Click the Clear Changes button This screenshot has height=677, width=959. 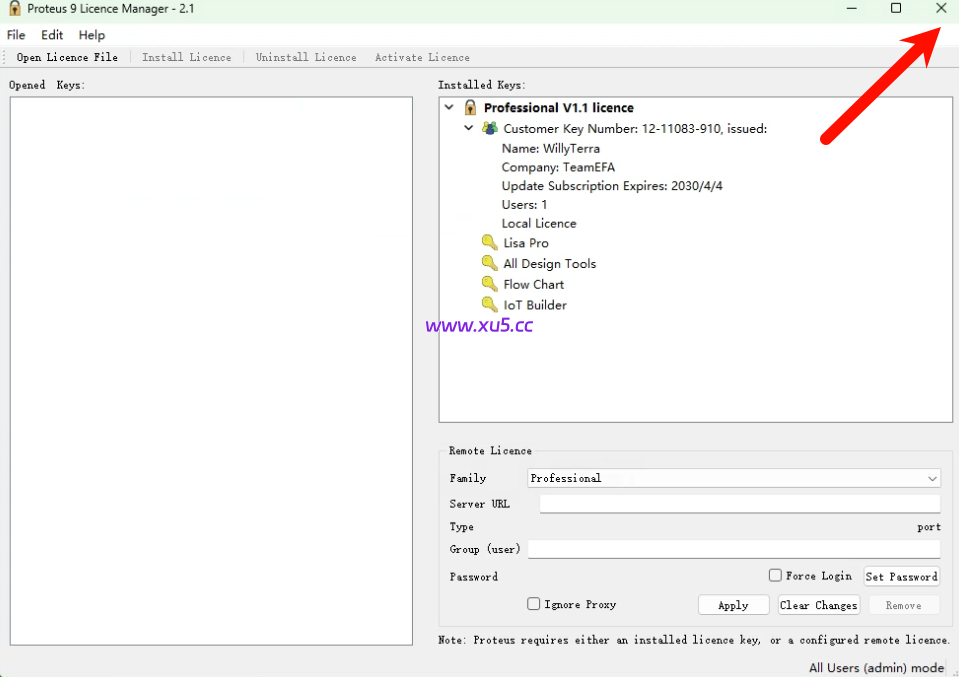click(x=818, y=605)
